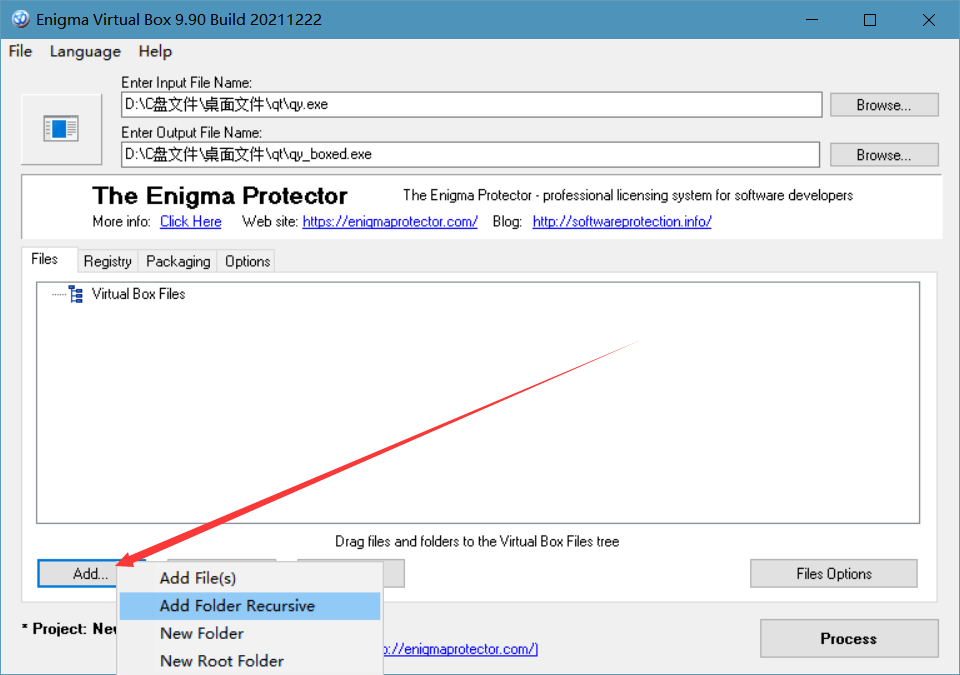
Task: Open the Click Here more info link
Action: pos(190,222)
